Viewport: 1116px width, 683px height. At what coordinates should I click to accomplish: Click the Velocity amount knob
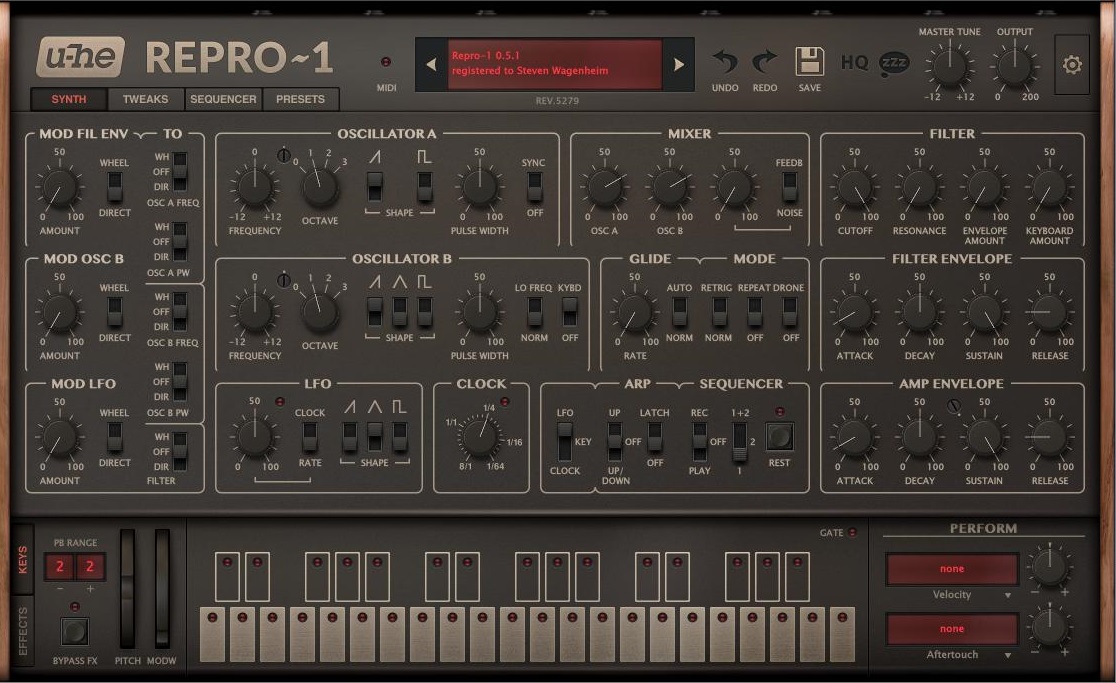pyautogui.click(x=1048, y=566)
